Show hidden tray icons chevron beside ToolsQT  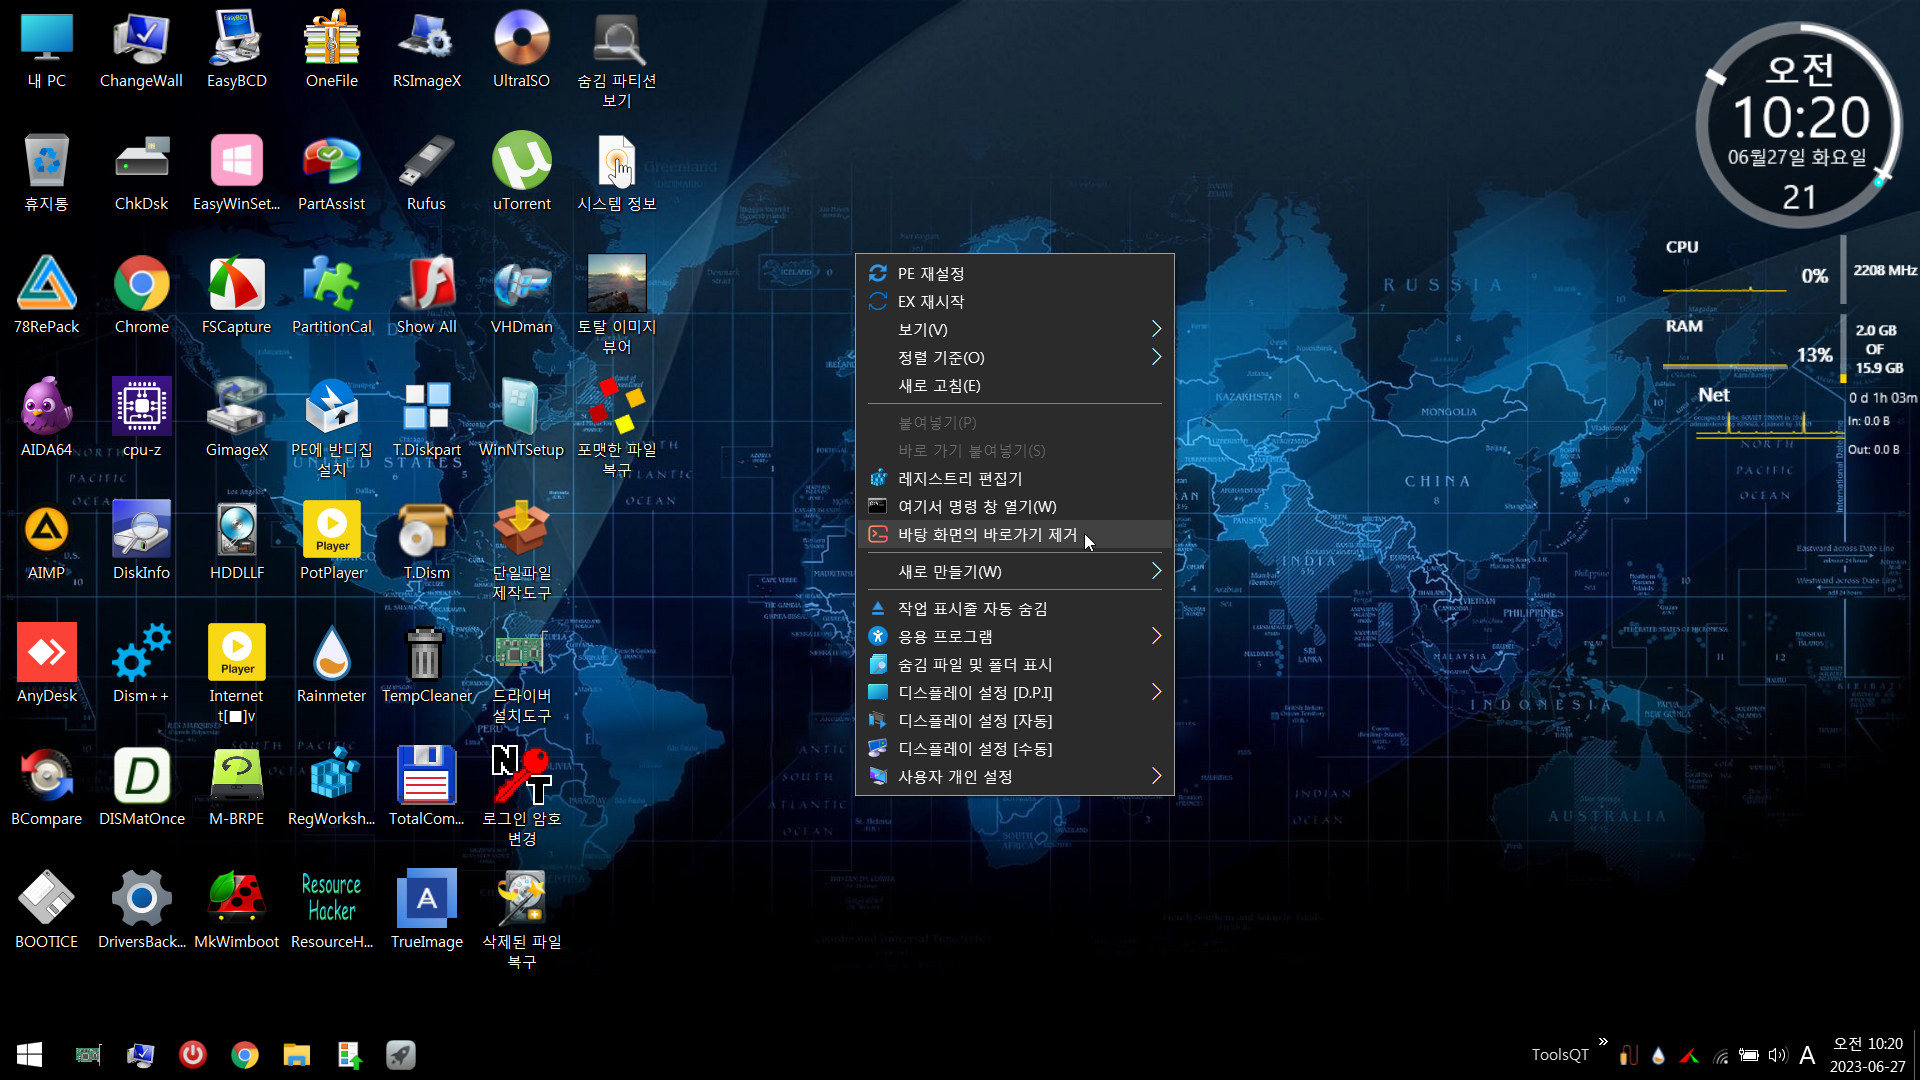(x=1603, y=1042)
